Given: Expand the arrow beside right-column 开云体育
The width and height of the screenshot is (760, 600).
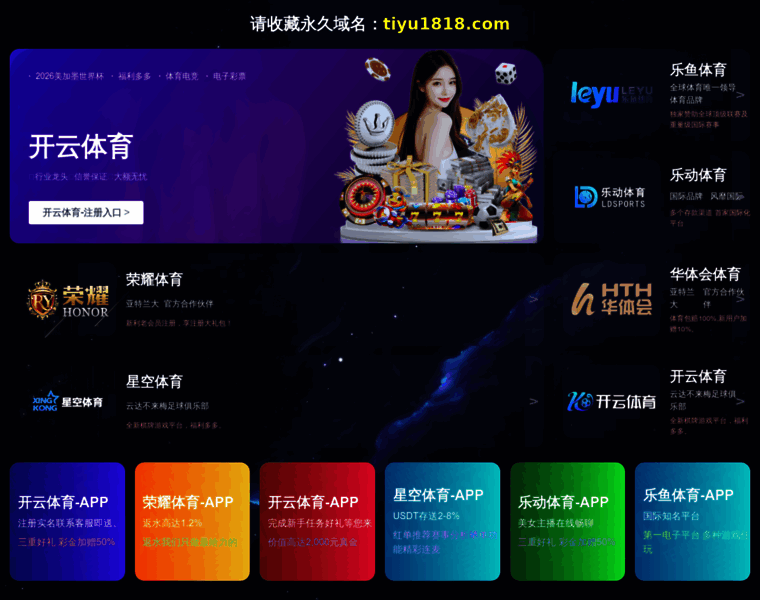Looking at the screenshot, I should tap(740, 401).
